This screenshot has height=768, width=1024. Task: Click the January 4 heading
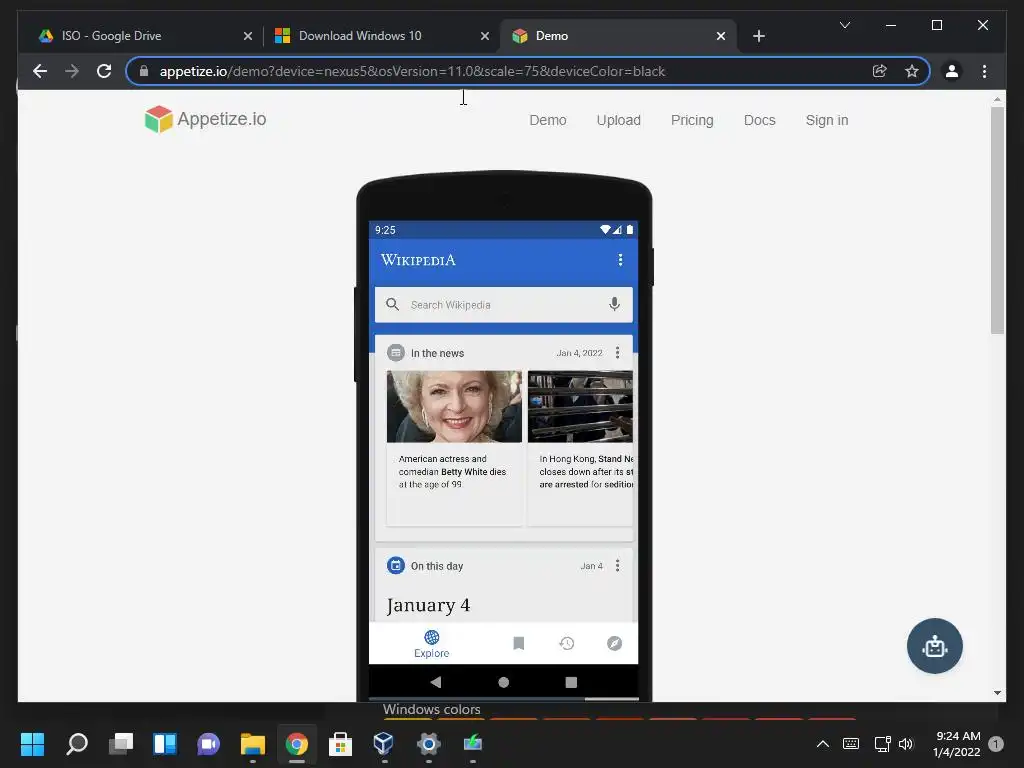(x=428, y=605)
